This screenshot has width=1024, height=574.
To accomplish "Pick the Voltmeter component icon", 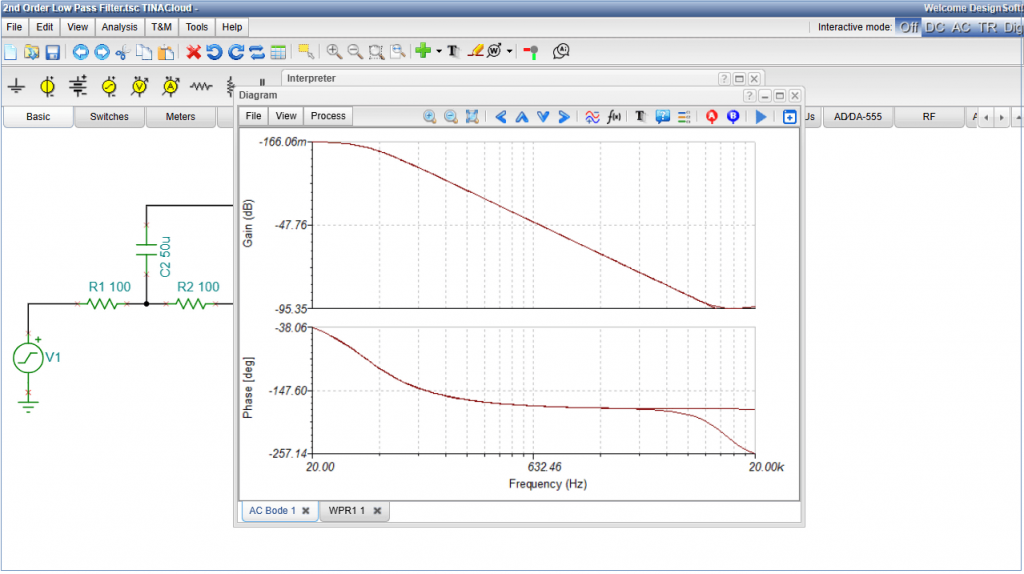I will point(140,87).
